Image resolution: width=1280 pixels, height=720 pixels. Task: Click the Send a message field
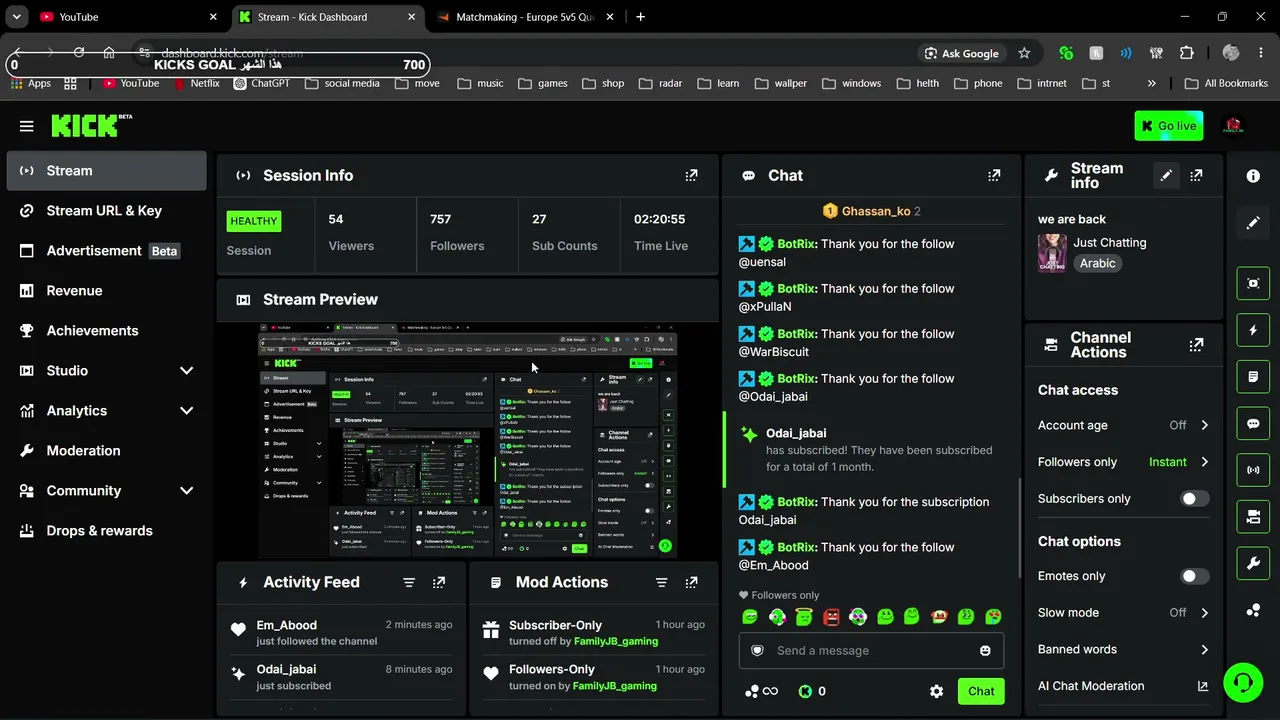pyautogui.click(x=871, y=651)
